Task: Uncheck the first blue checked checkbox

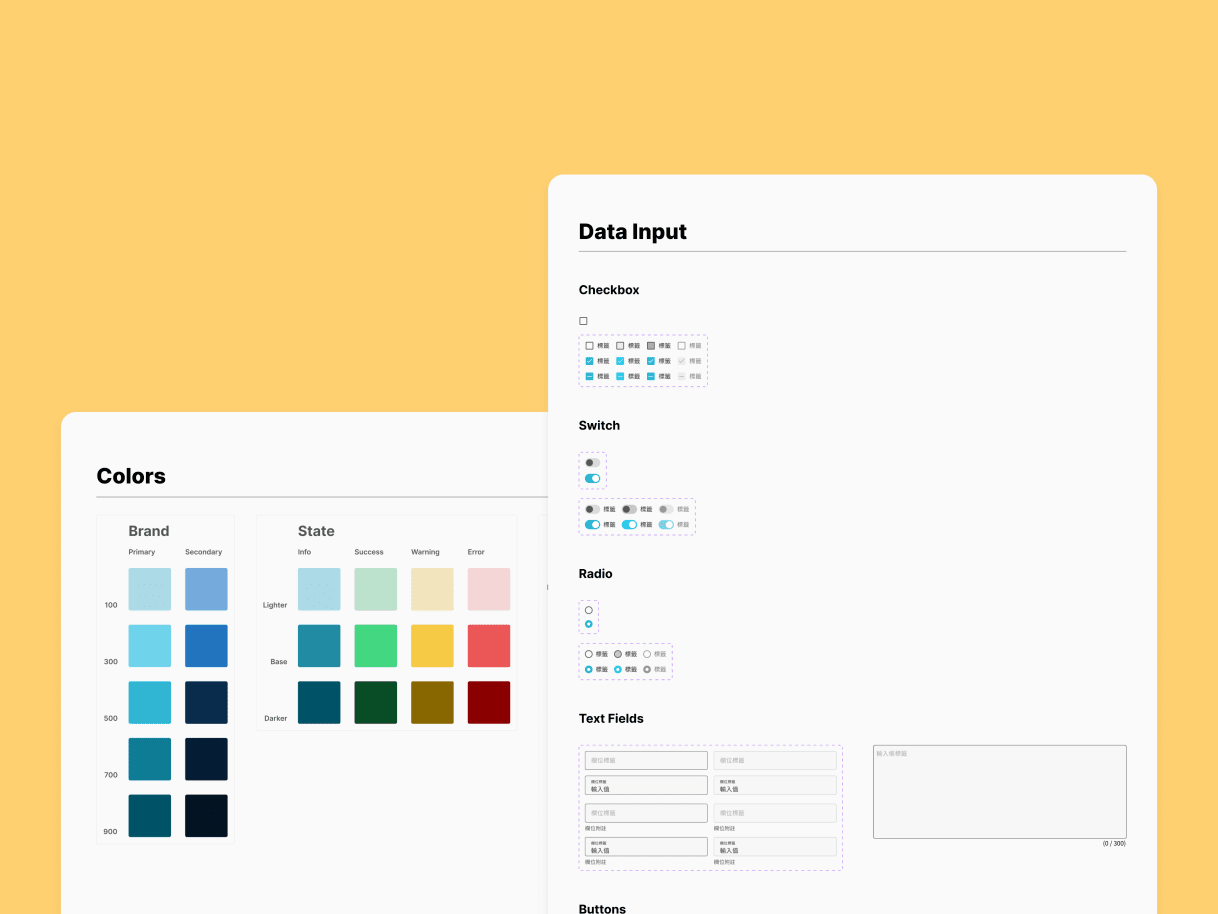Action: tap(589, 360)
